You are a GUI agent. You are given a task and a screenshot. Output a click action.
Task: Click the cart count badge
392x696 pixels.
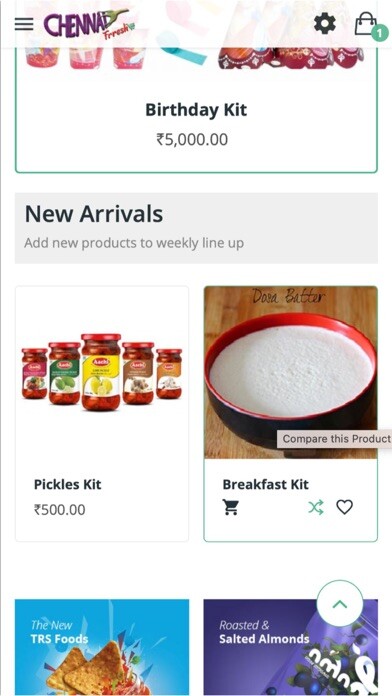(380, 33)
